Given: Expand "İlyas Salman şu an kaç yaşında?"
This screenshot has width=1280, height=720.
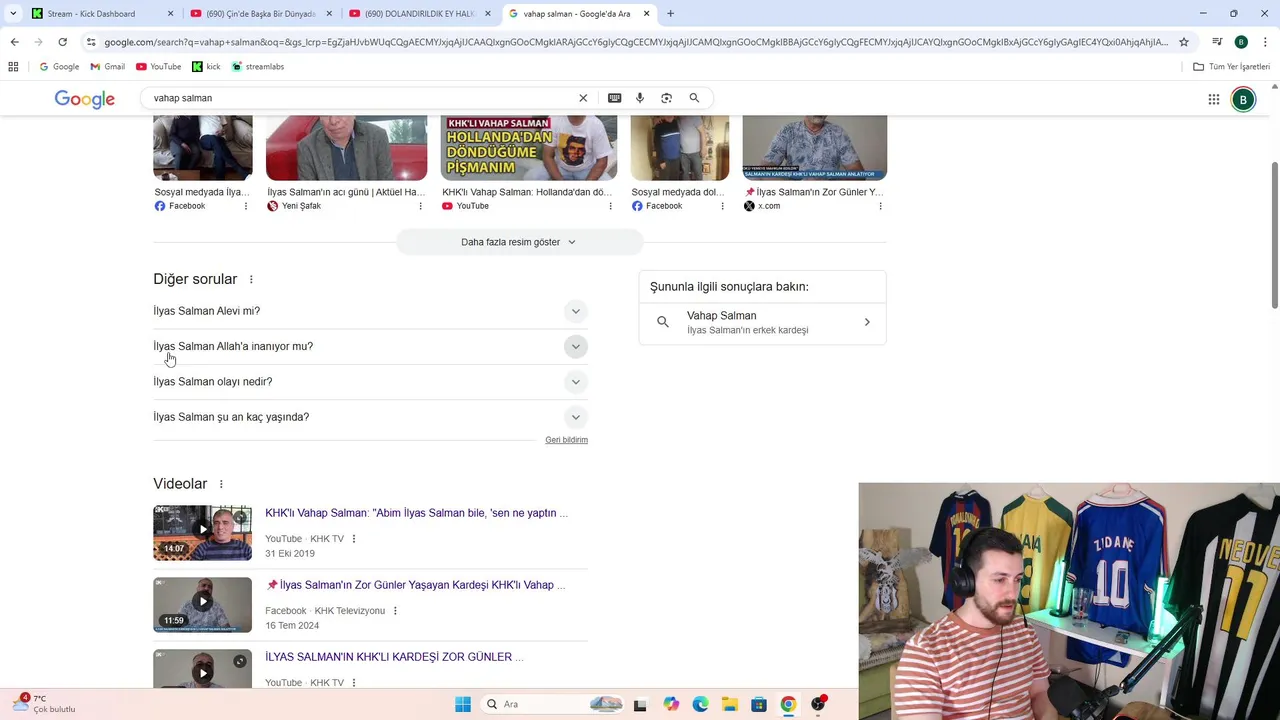Looking at the screenshot, I should pyautogui.click(x=370, y=417).
